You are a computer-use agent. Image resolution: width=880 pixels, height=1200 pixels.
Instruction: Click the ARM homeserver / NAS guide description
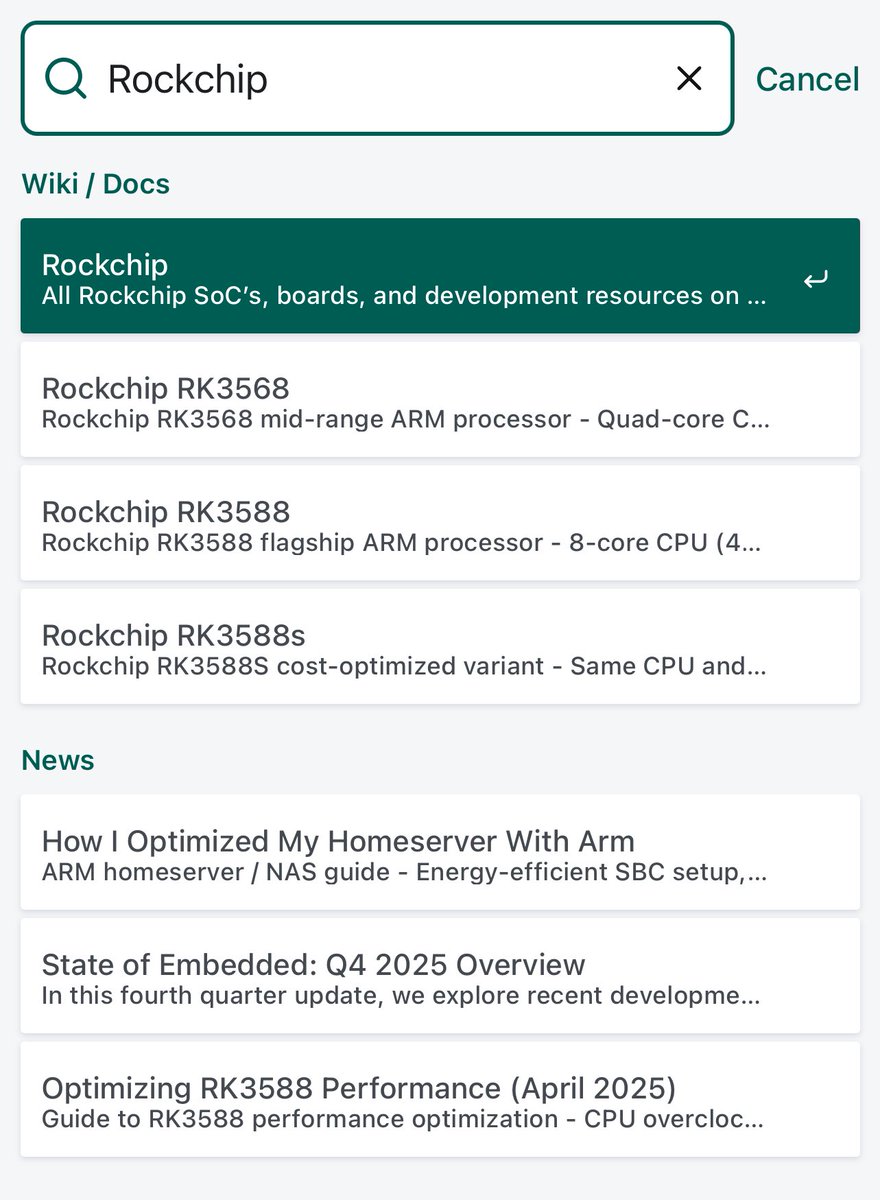[404, 872]
